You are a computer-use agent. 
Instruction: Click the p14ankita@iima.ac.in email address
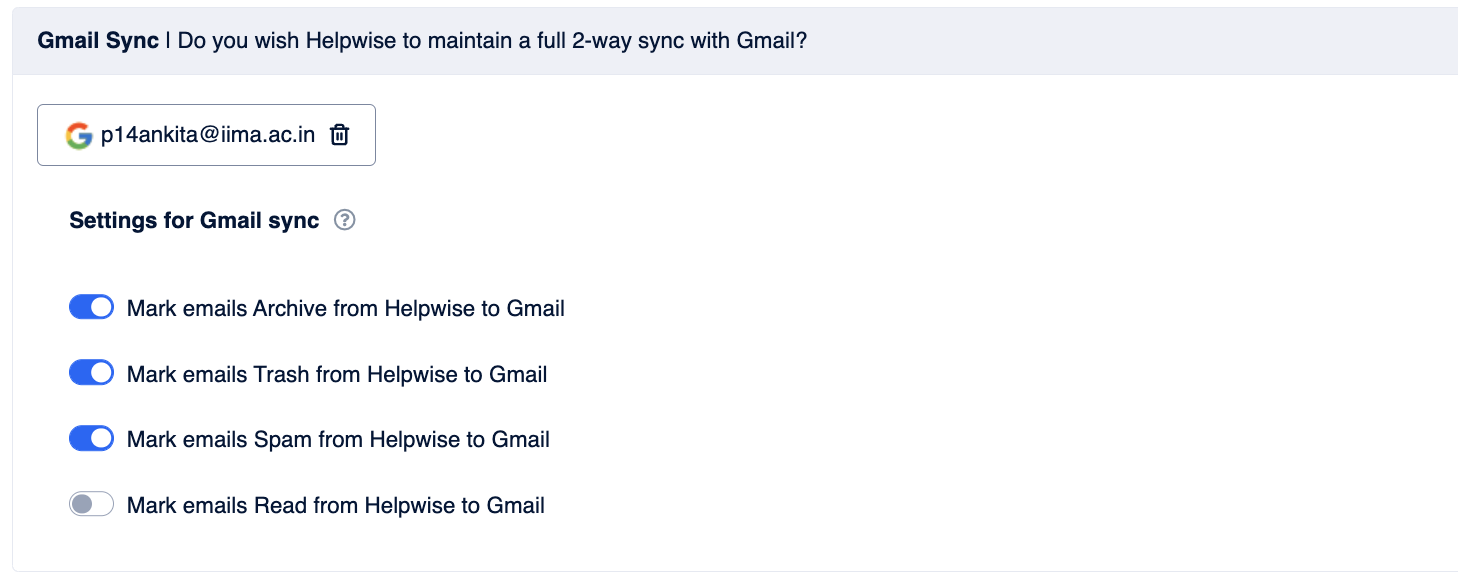tap(208, 135)
